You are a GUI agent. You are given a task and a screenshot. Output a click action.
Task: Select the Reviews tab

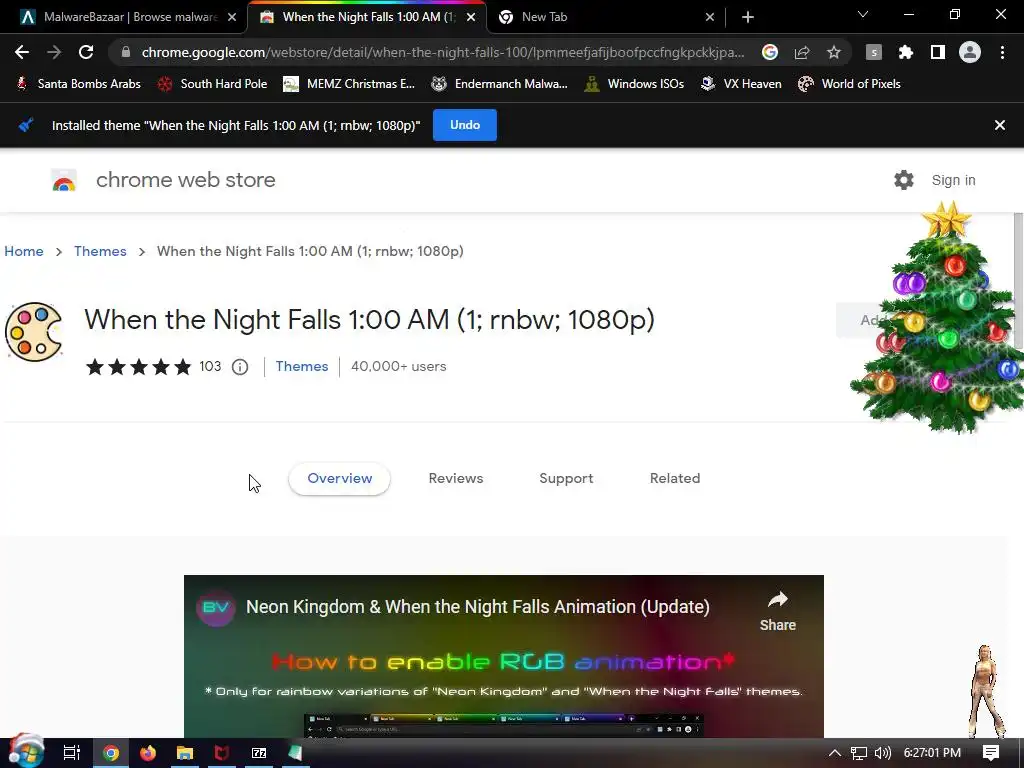point(456,479)
